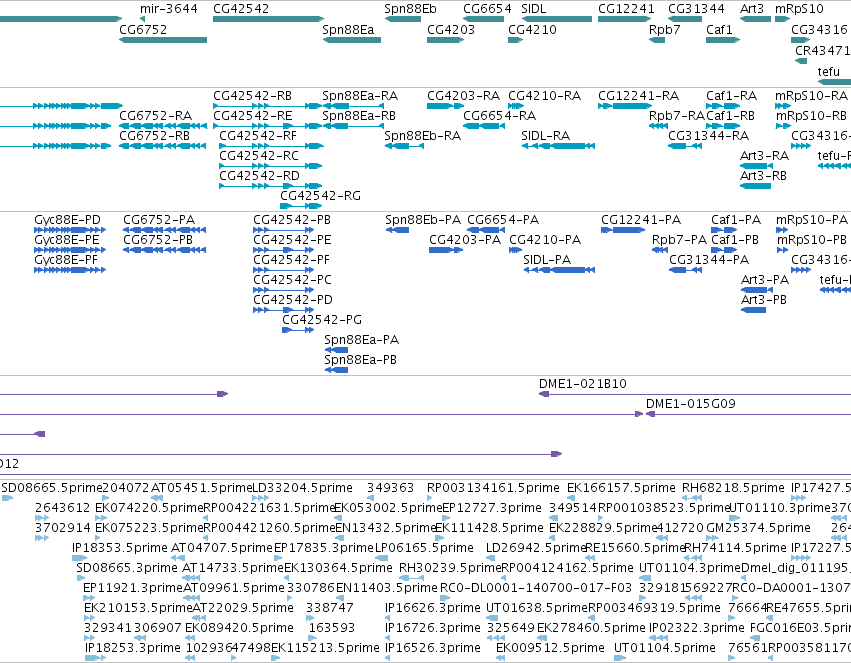The width and height of the screenshot is (851, 663).
Task: Click the Spn88Ea gene arrow glyph
Action: point(352,40)
